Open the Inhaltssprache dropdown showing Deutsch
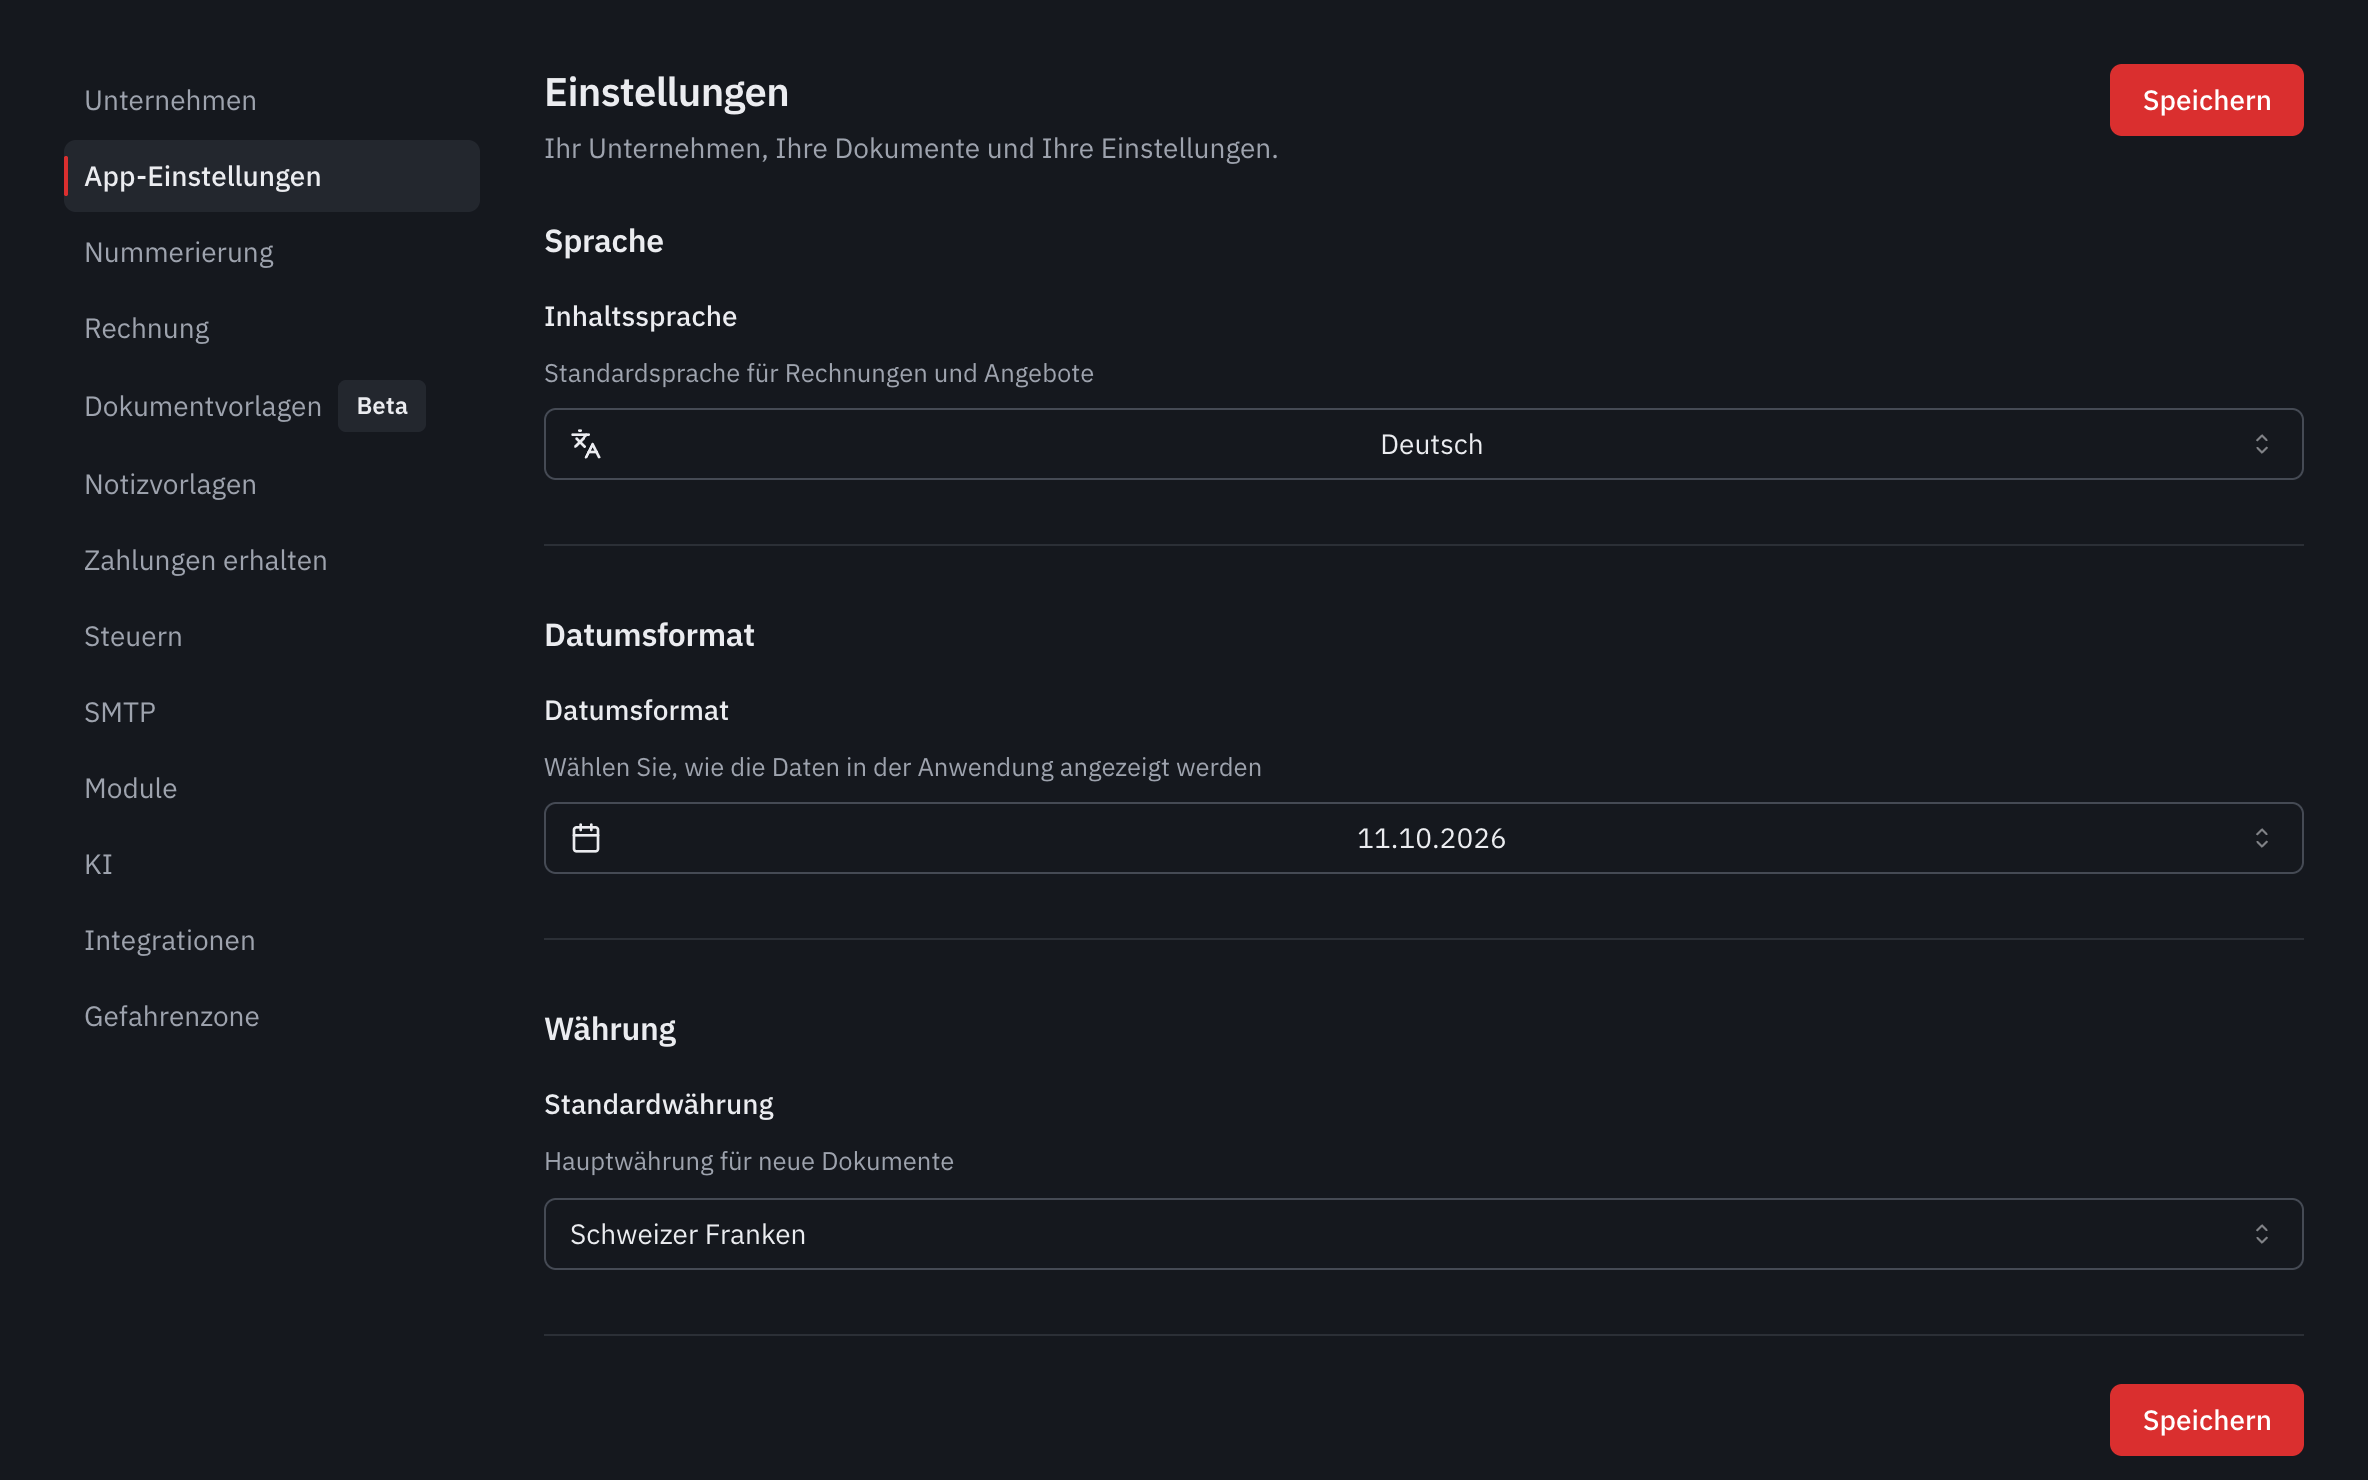 [x=1423, y=444]
